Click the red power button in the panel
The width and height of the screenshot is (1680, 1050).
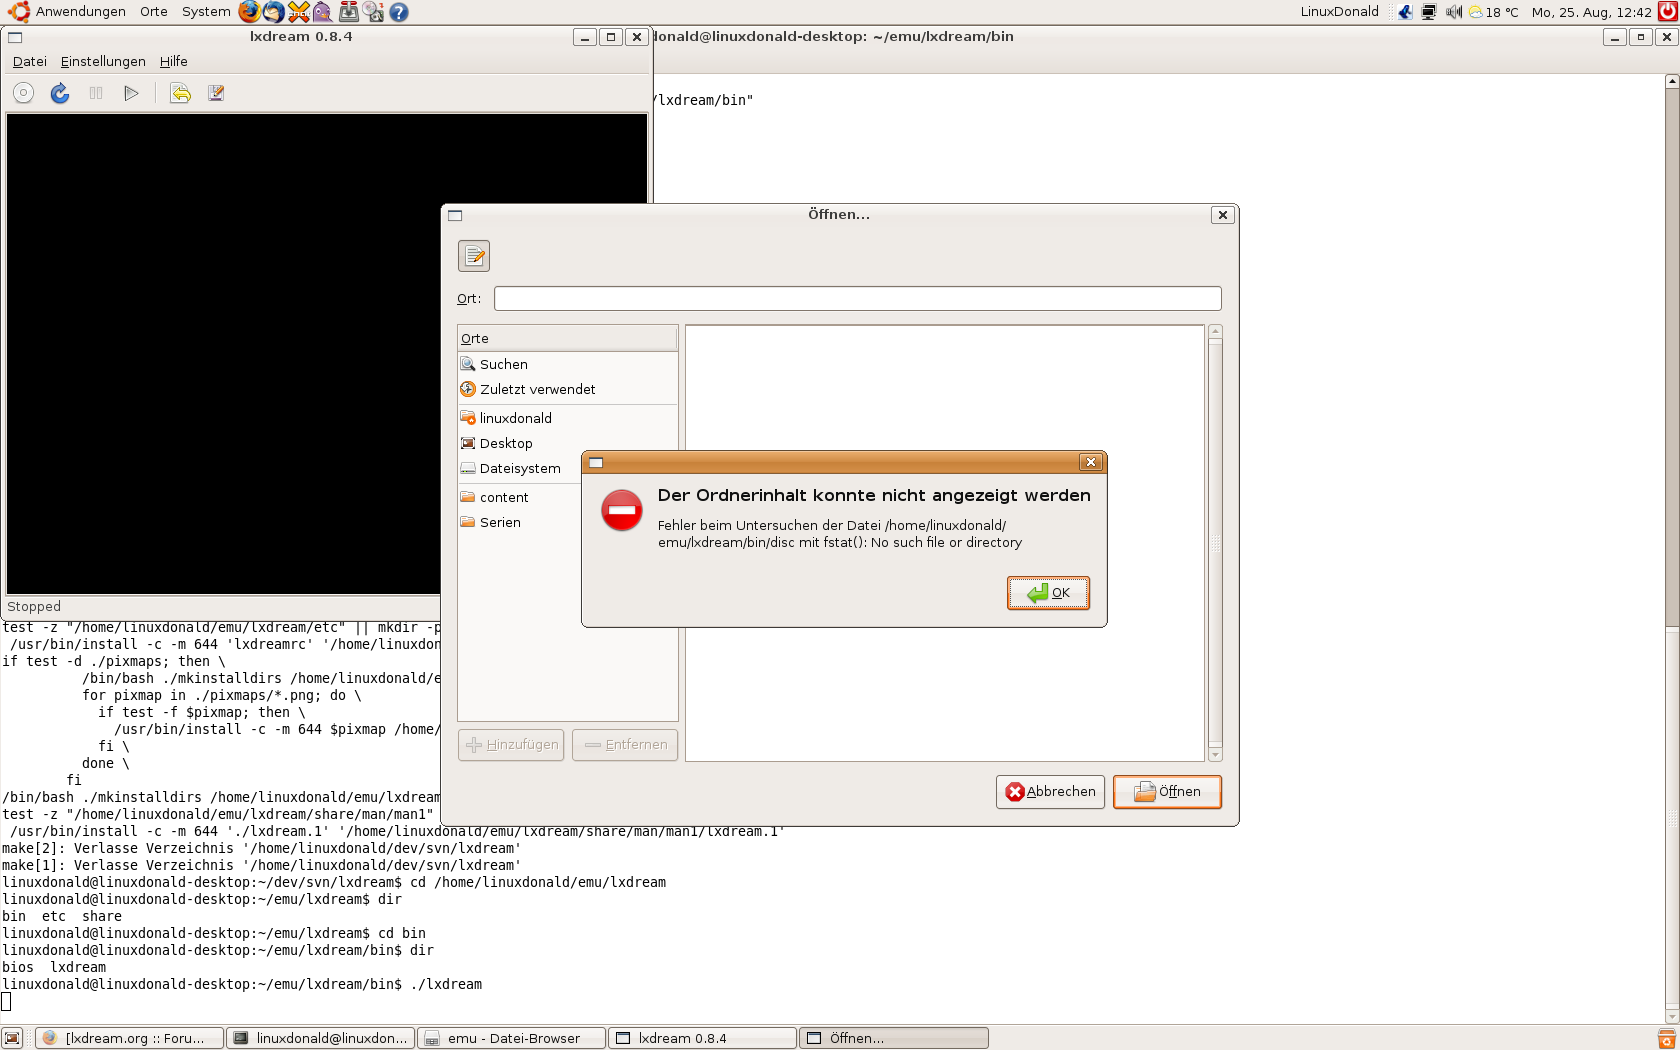tap(1667, 12)
